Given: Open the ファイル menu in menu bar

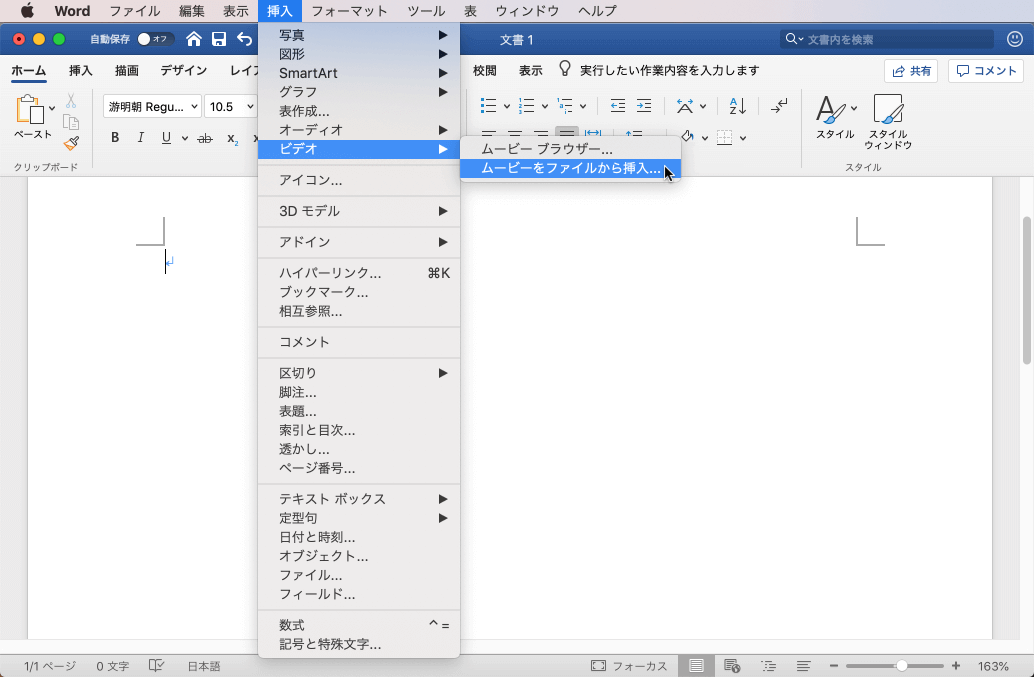Looking at the screenshot, I should [x=135, y=11].
